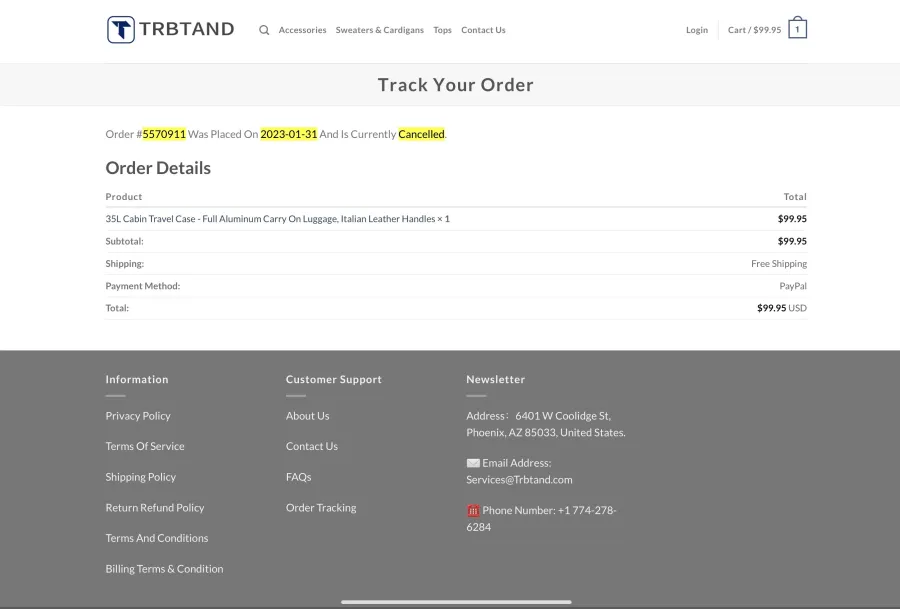
Task: Open the Privacy Policy link
Action: (x=138, y=416)
